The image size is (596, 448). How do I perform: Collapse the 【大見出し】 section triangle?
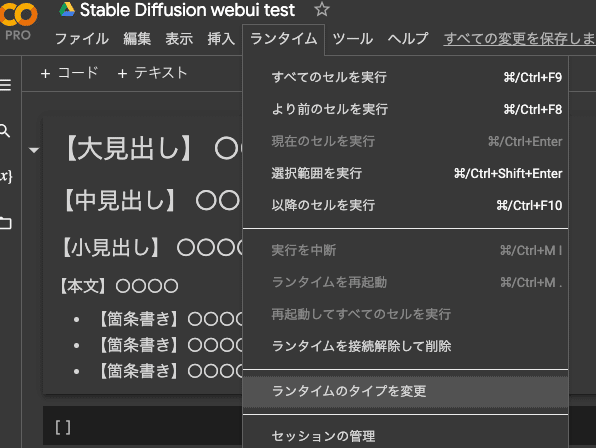pos(34,150)
